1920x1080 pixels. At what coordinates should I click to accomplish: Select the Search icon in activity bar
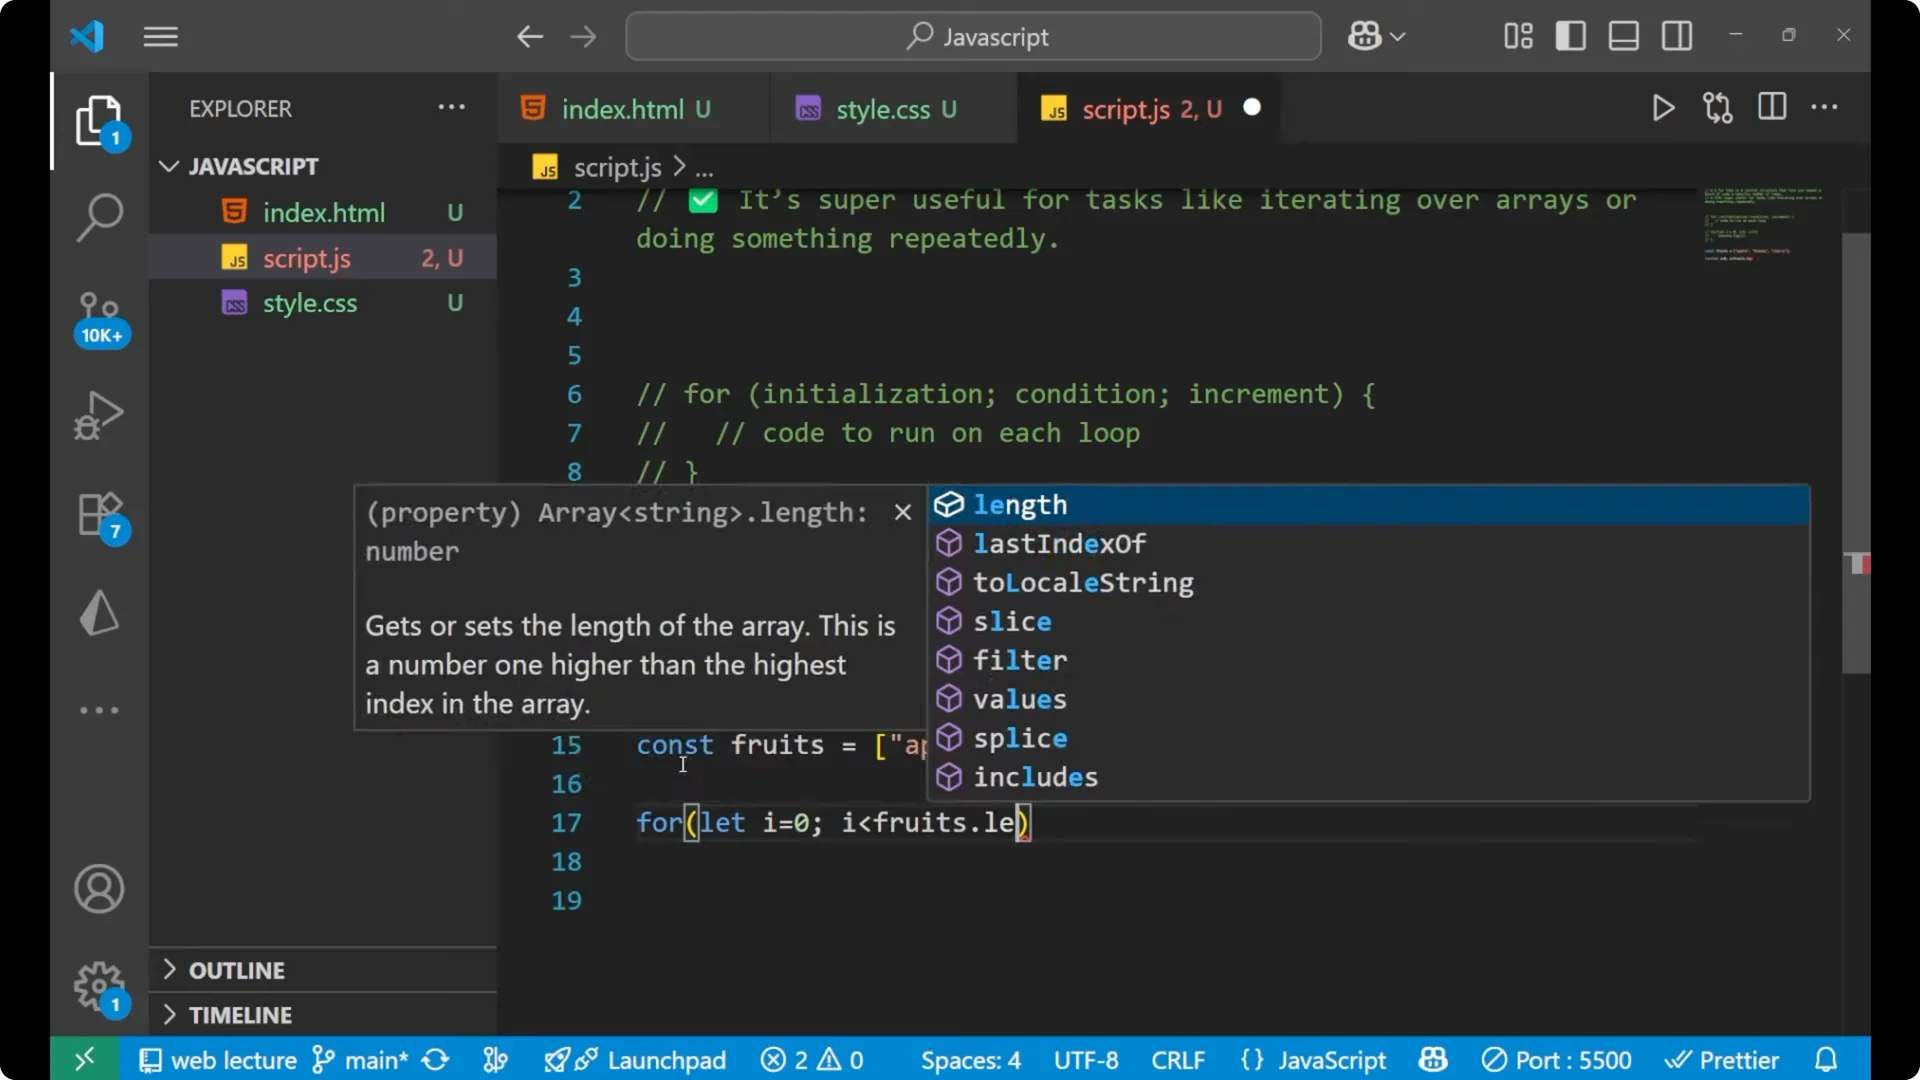(99, 216)
